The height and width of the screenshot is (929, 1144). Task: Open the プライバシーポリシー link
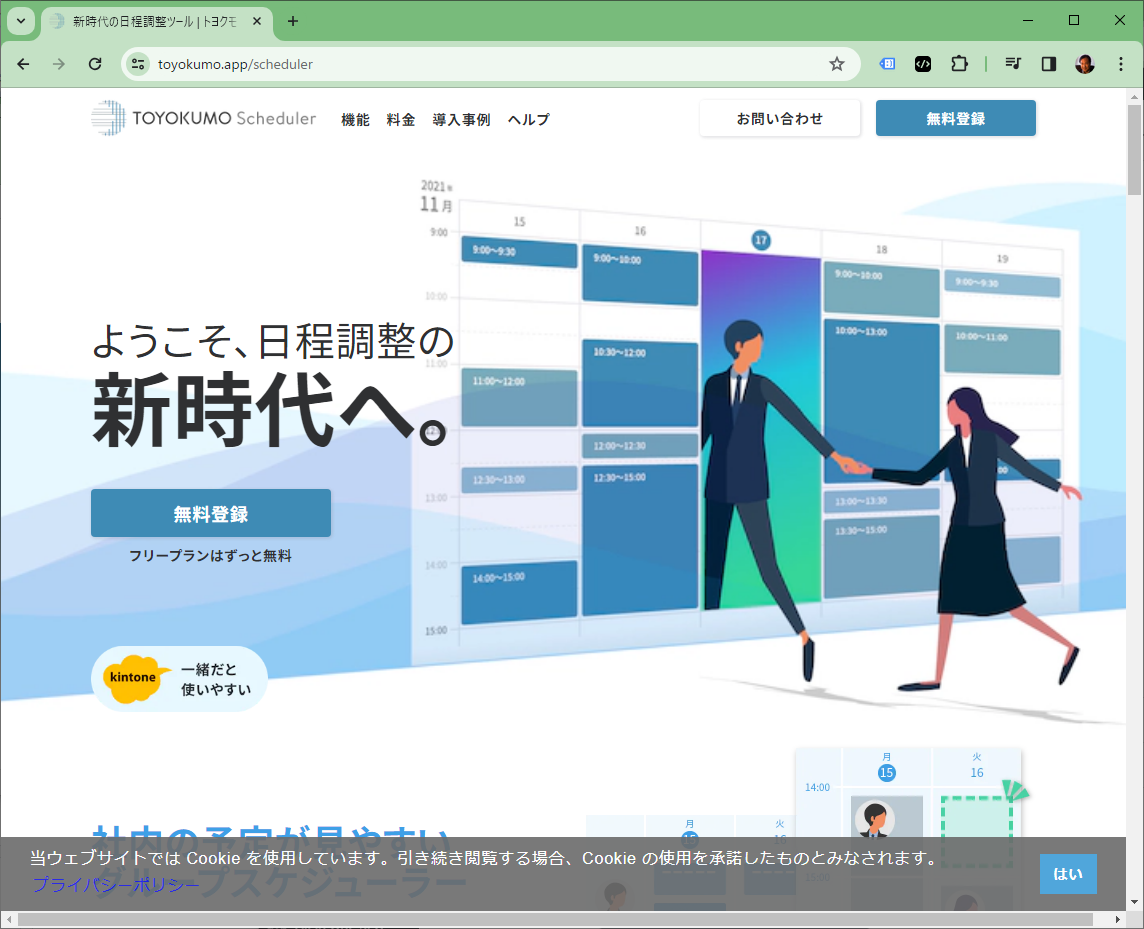pos(116,885)
